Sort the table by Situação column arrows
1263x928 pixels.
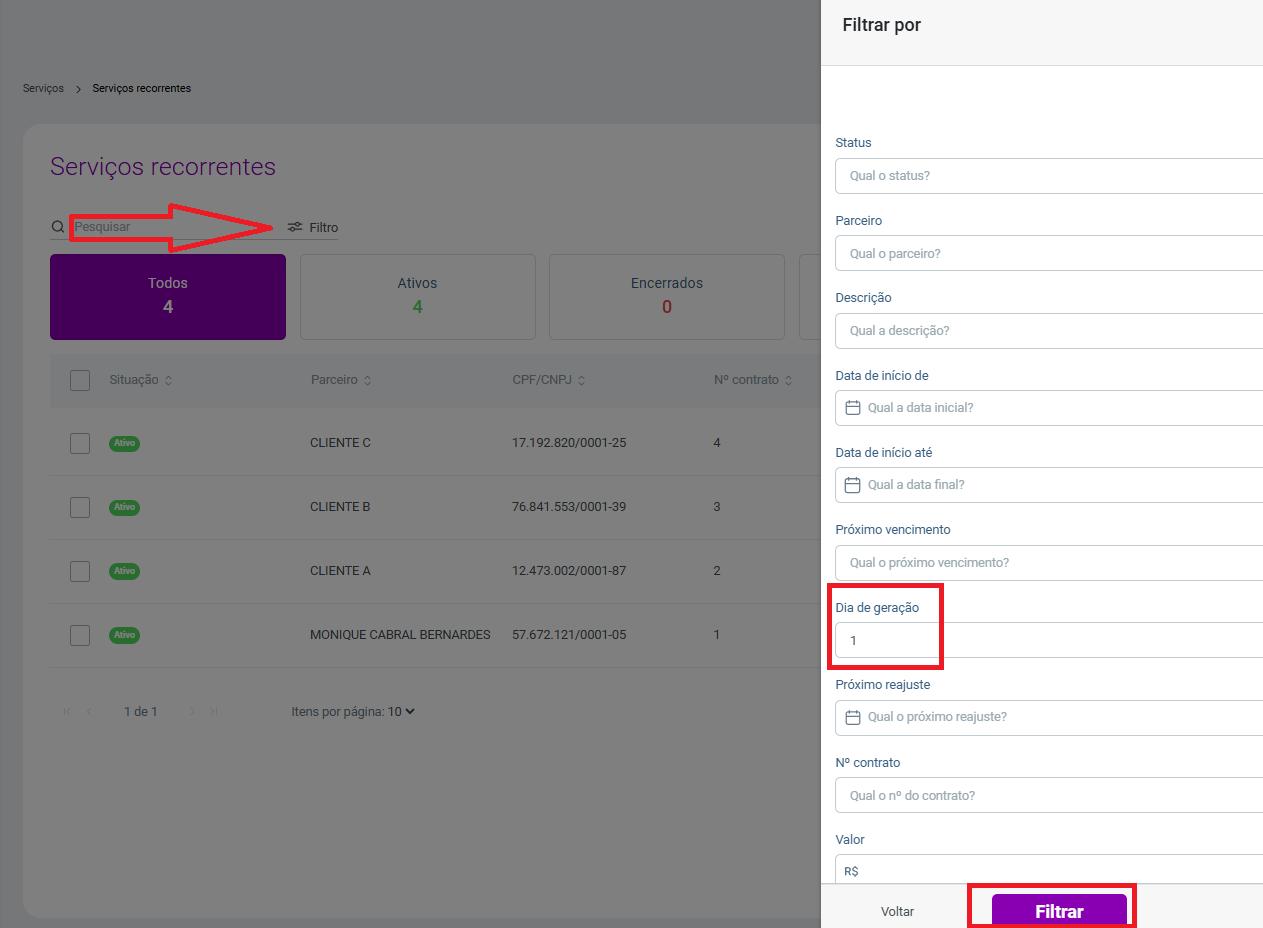click(168, 380)
